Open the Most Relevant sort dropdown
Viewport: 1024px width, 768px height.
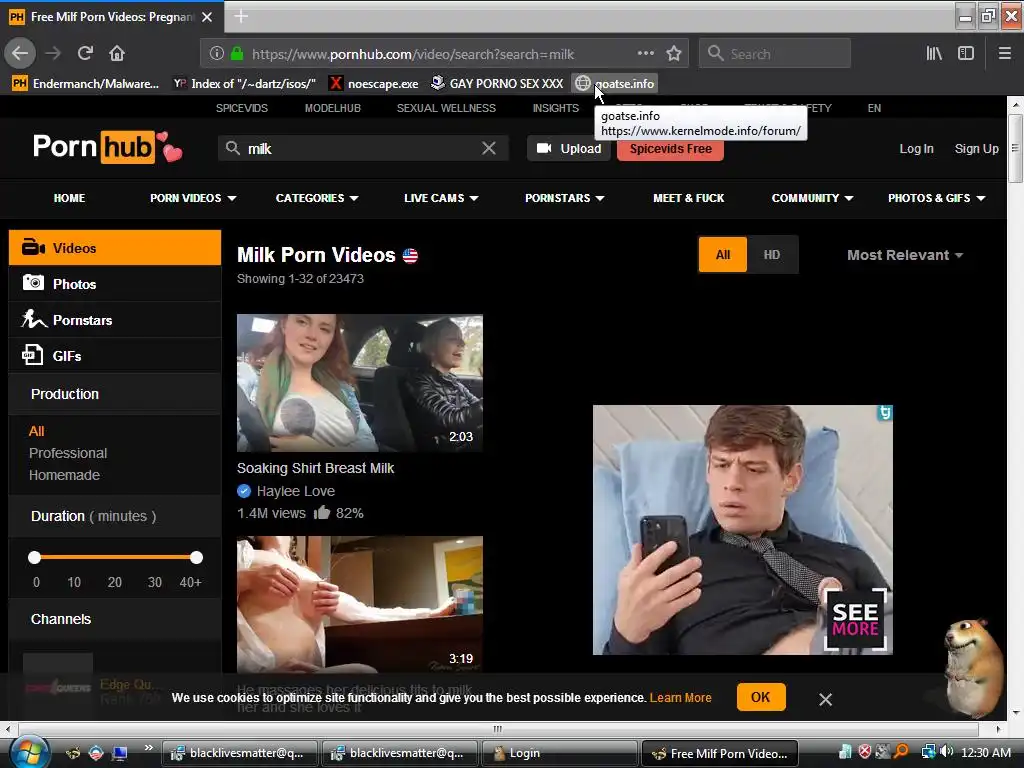[x=904, y=255]
